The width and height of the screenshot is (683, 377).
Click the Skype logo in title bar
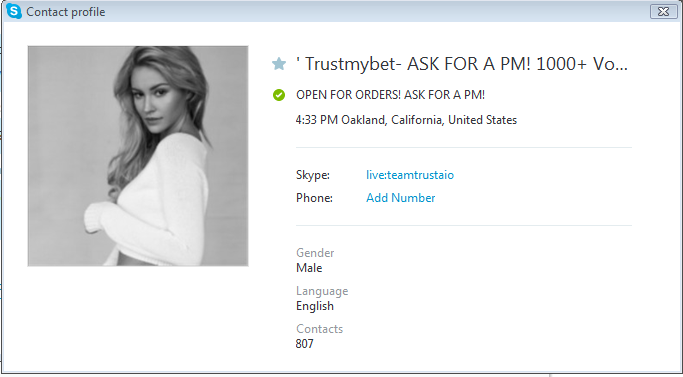click(x=14, y=11)
